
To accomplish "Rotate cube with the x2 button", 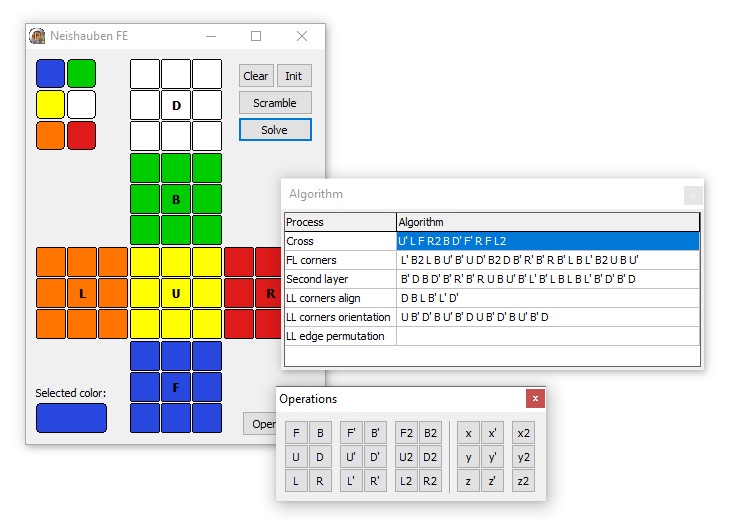I will click(x=523, y=433).
